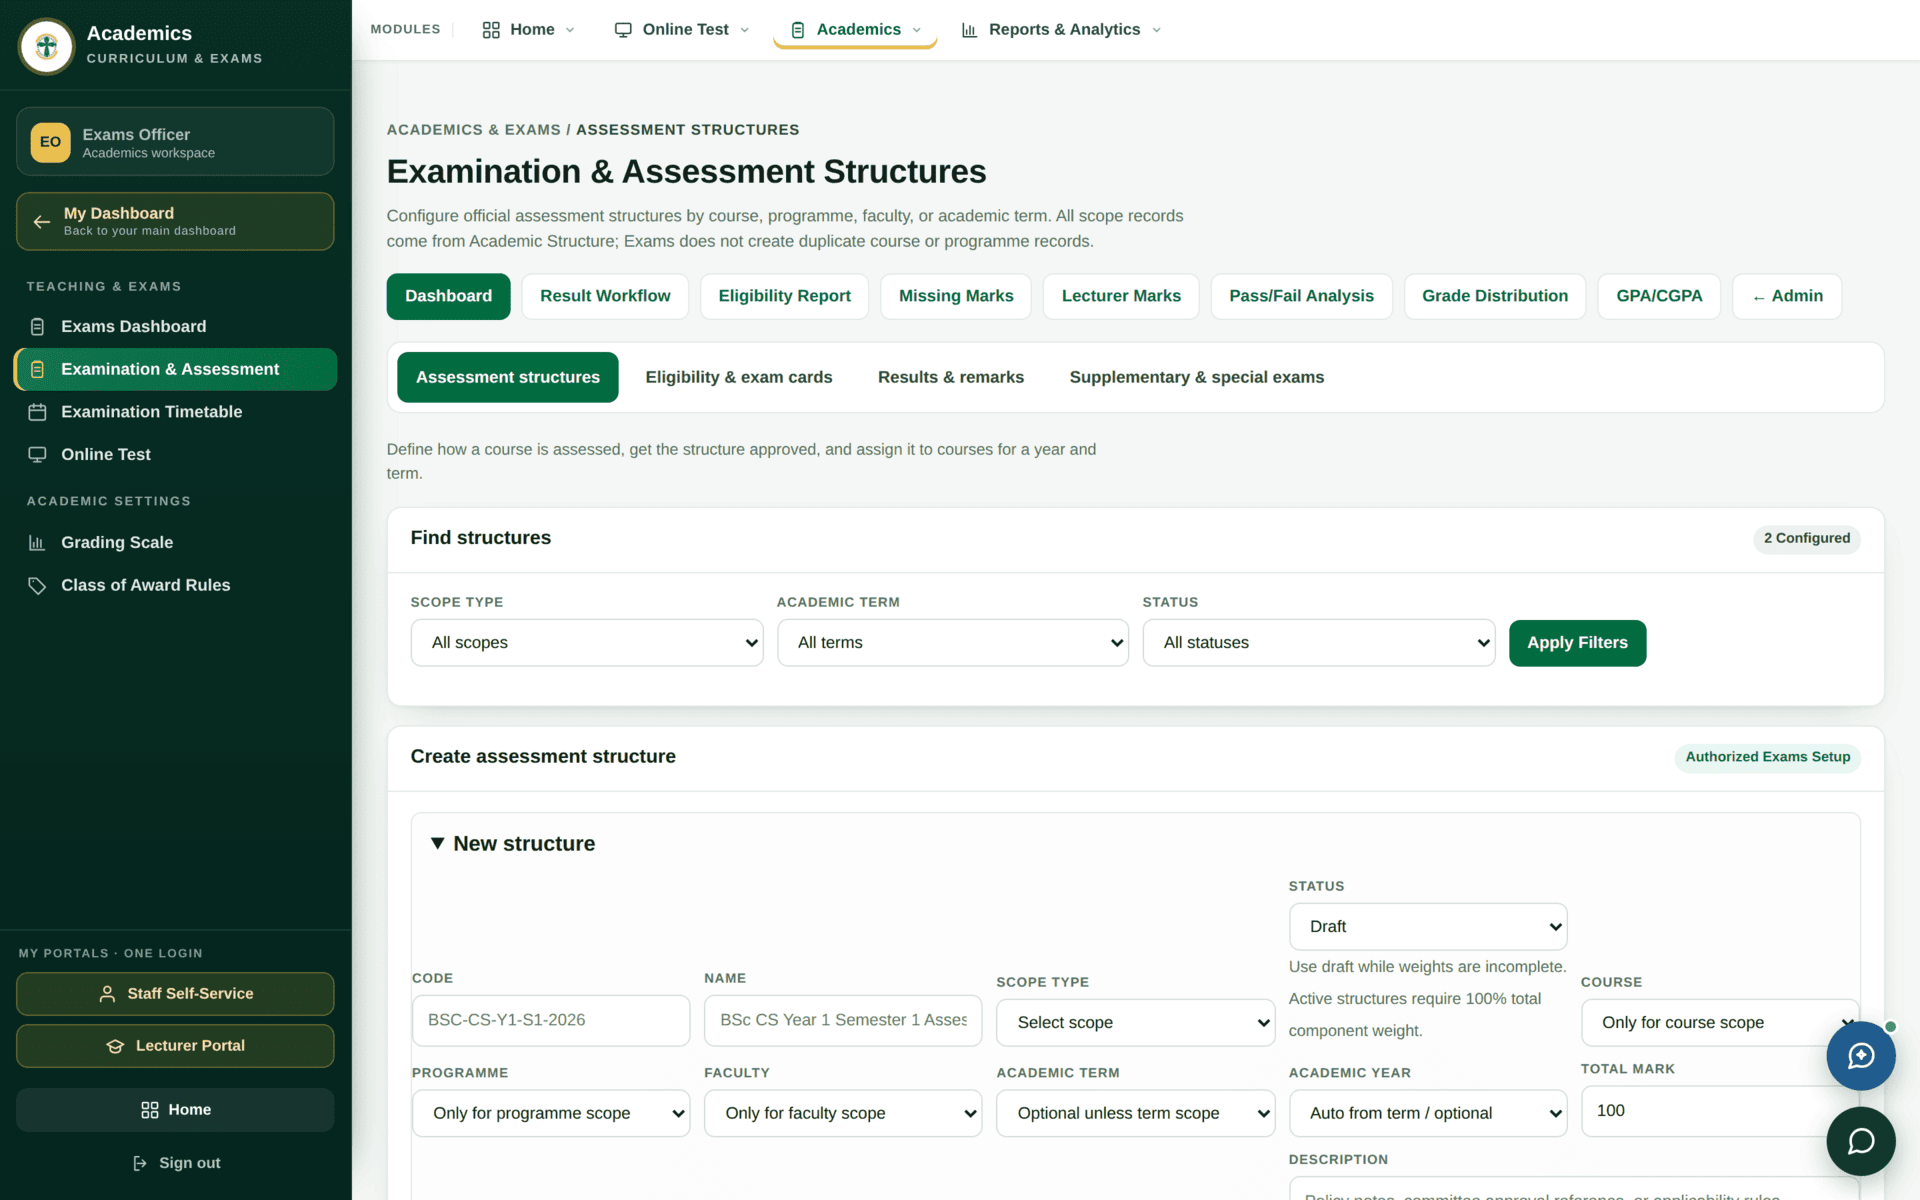
Task: Click the Online Test monitor icon in top bar
Action: click(x=623, y=30)
